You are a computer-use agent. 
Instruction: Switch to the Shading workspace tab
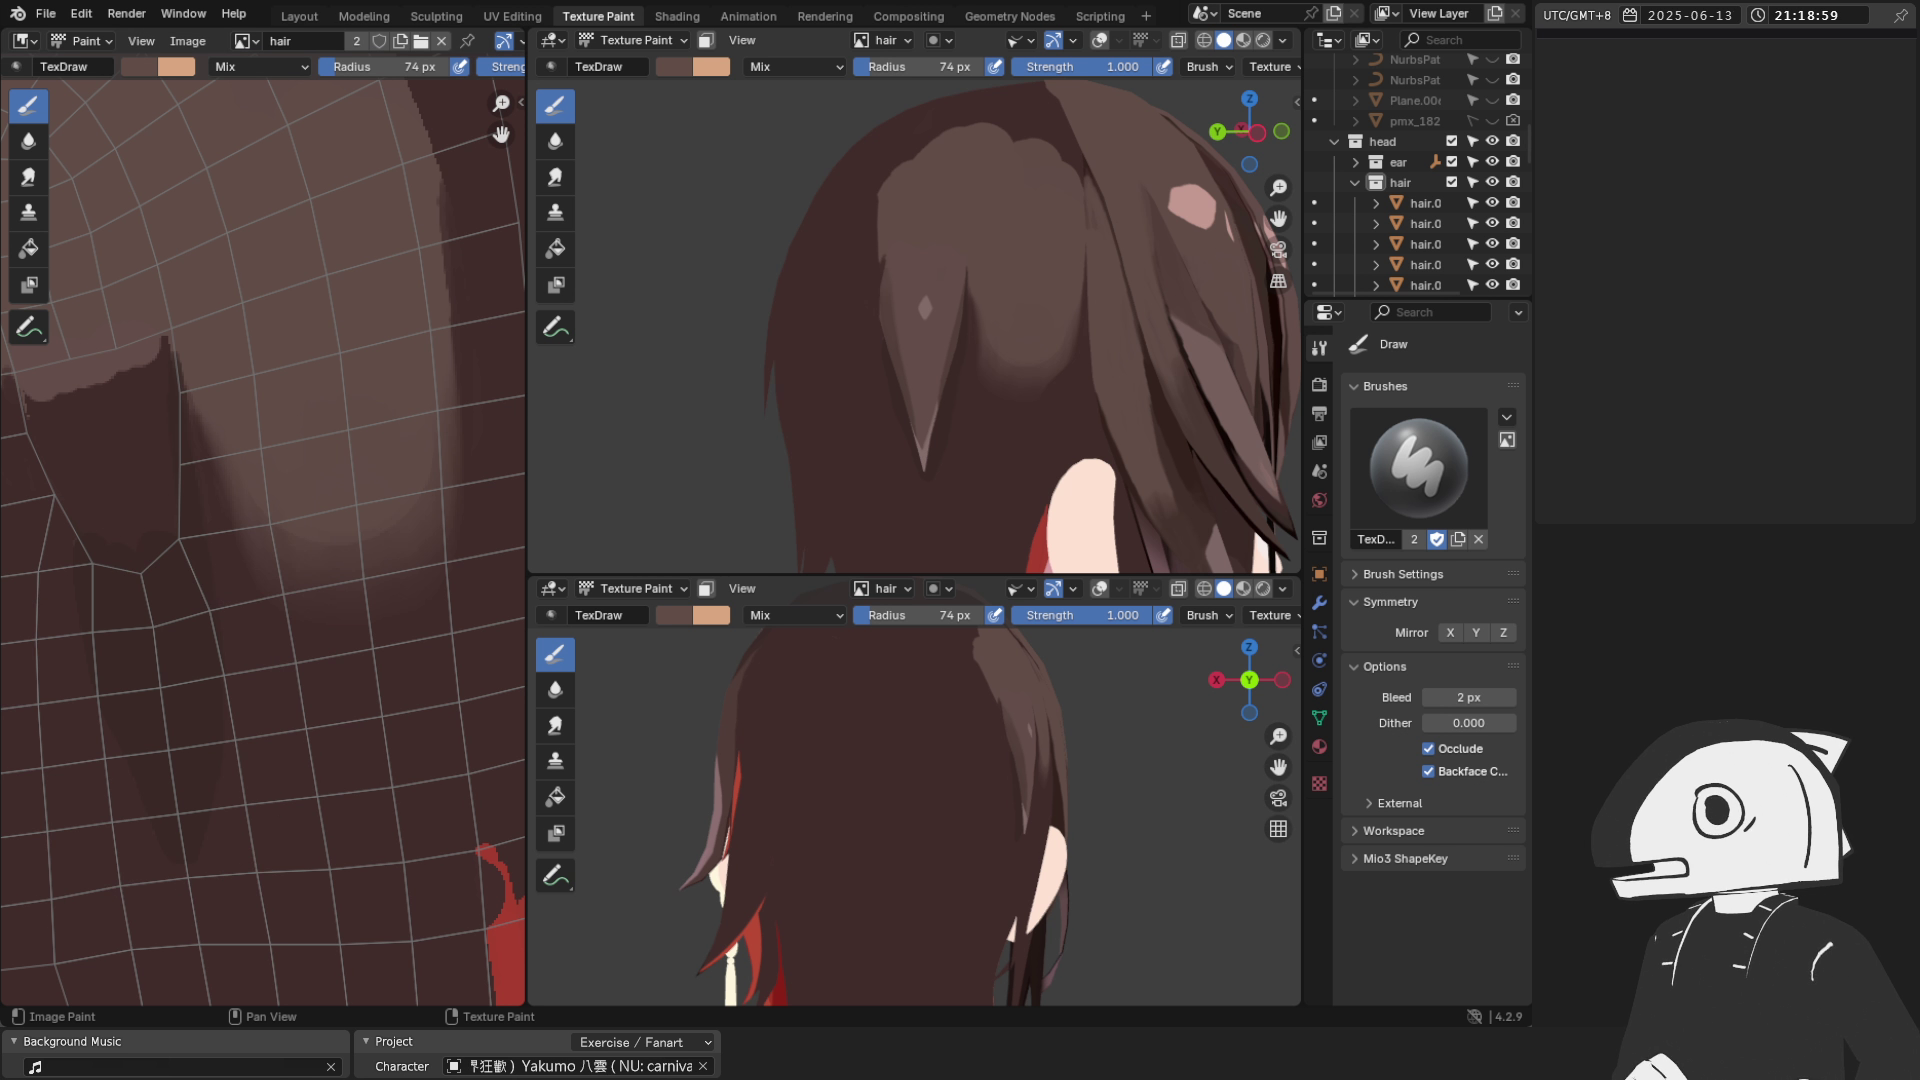677,16
